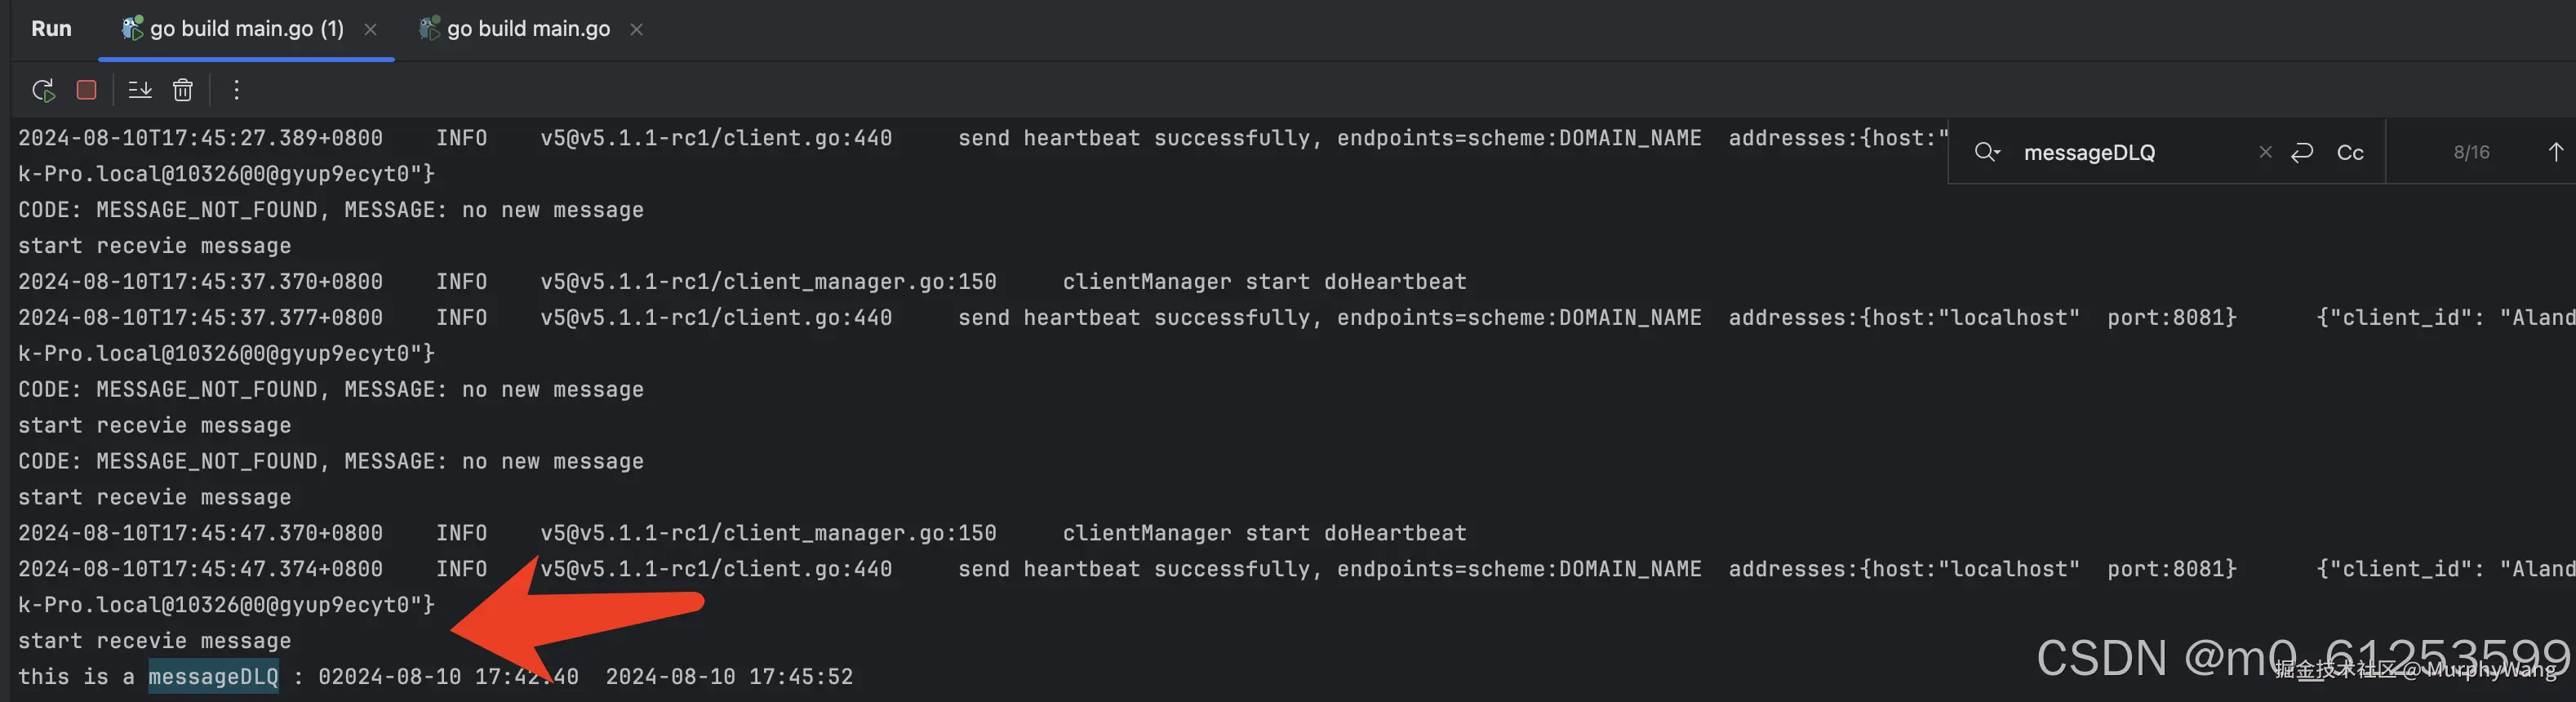This screenshot has width=2576, height=702.
Task: Close the second "go build main.go" tab
Action: click(637, 30)
